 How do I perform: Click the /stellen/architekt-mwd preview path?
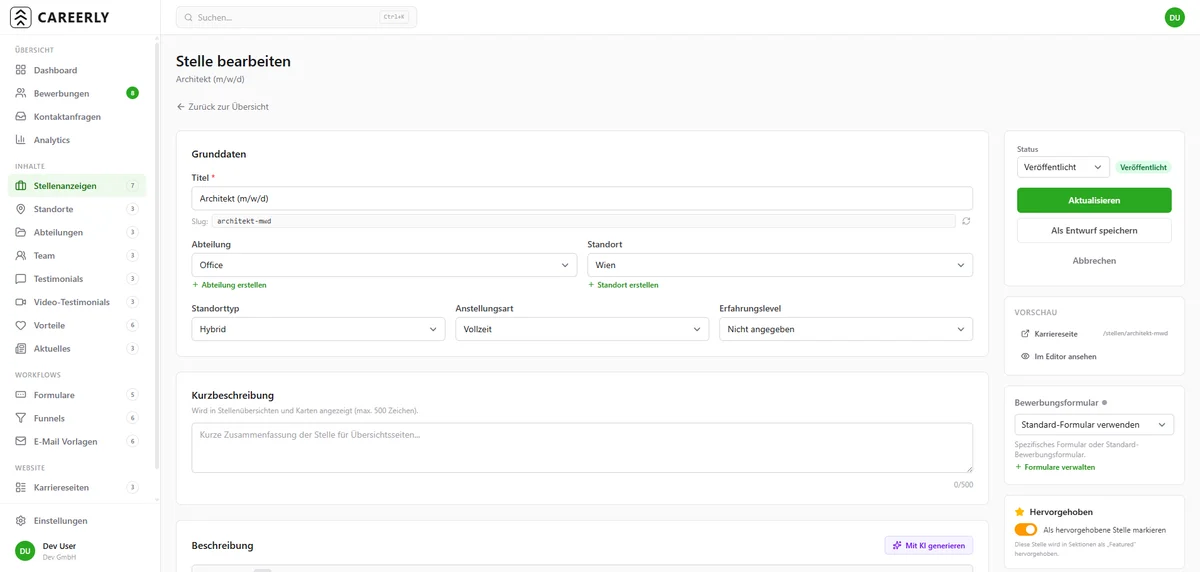1135,334
